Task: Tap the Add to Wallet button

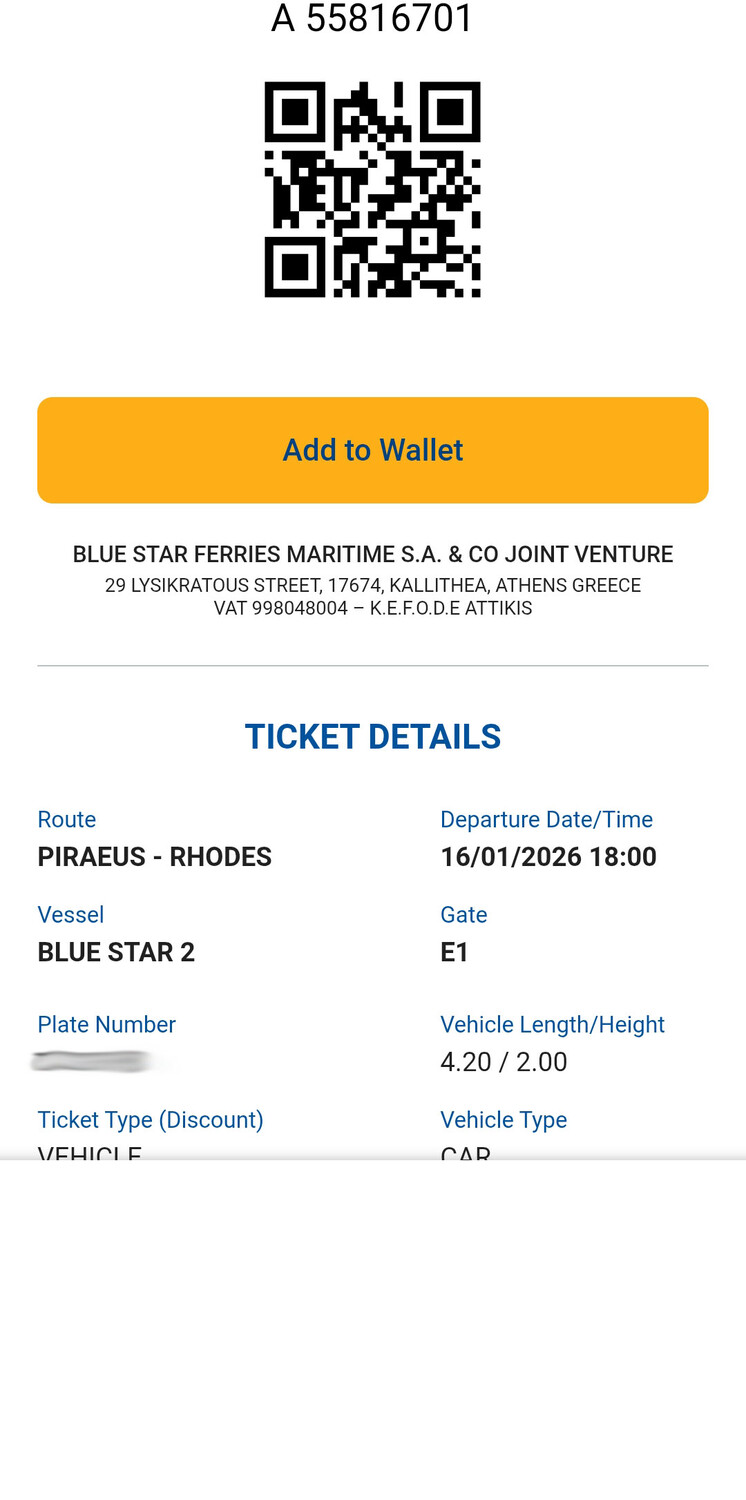Action: tap(373, 450)
